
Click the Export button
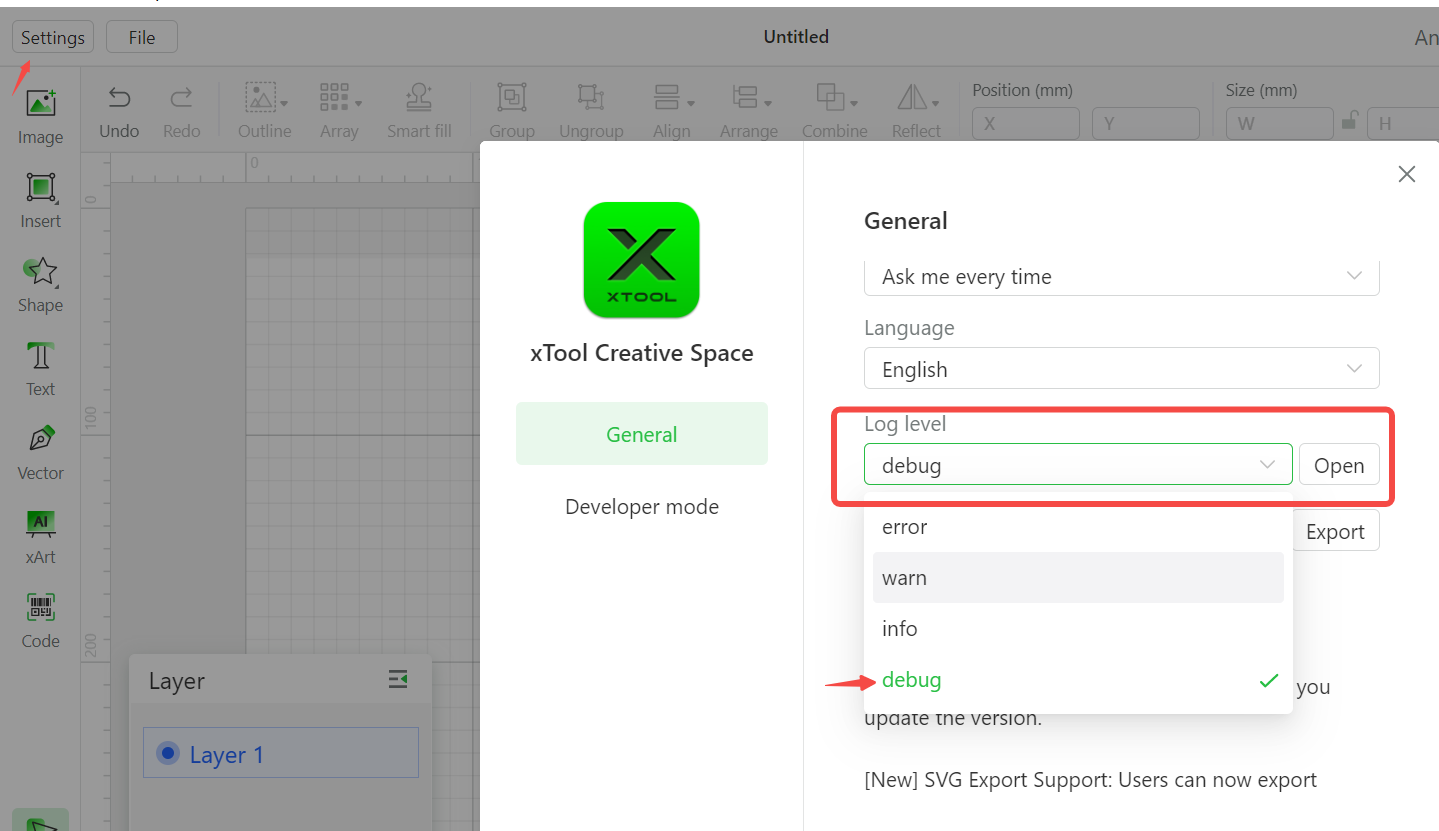tap(1336, 531)
